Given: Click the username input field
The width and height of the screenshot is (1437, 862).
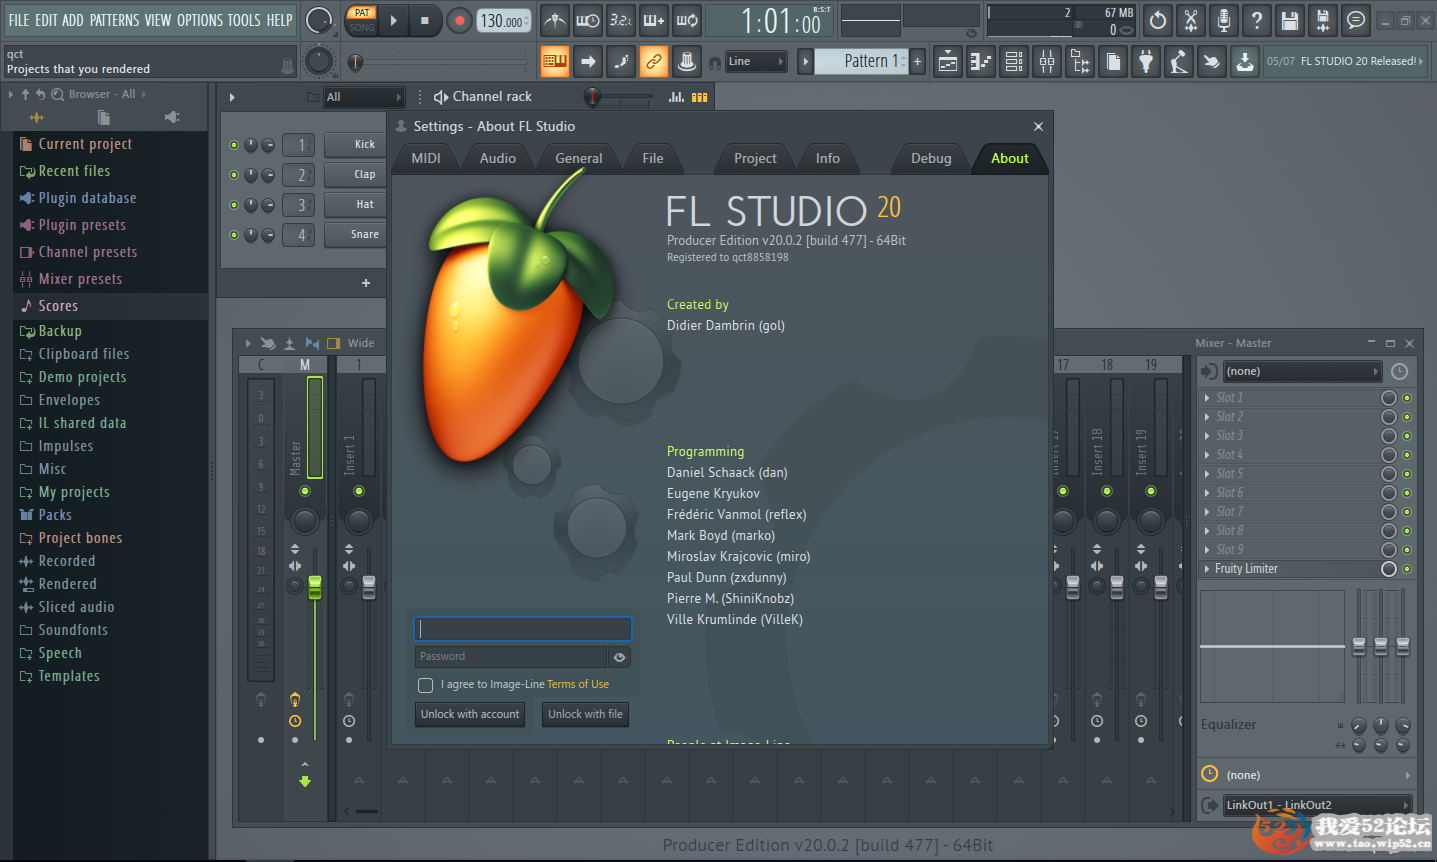Looking at the screenshot, I should pos(523,629).
